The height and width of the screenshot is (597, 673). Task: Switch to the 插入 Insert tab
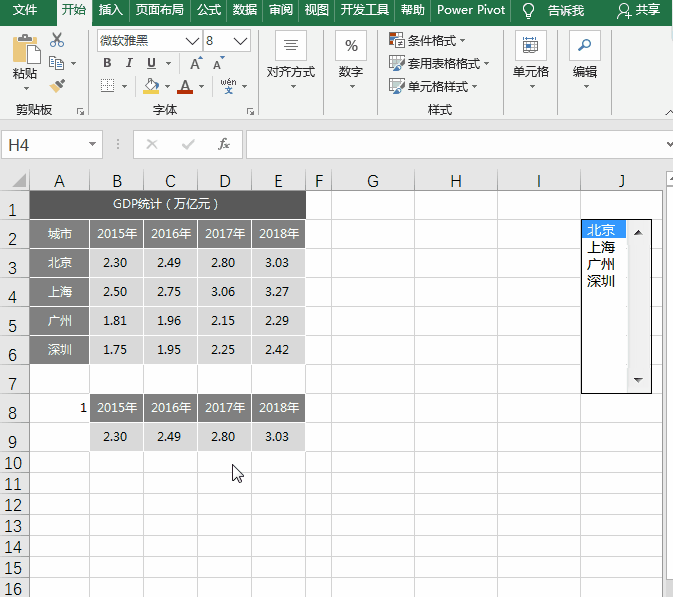pyautogui.click(x=110, y=10)
